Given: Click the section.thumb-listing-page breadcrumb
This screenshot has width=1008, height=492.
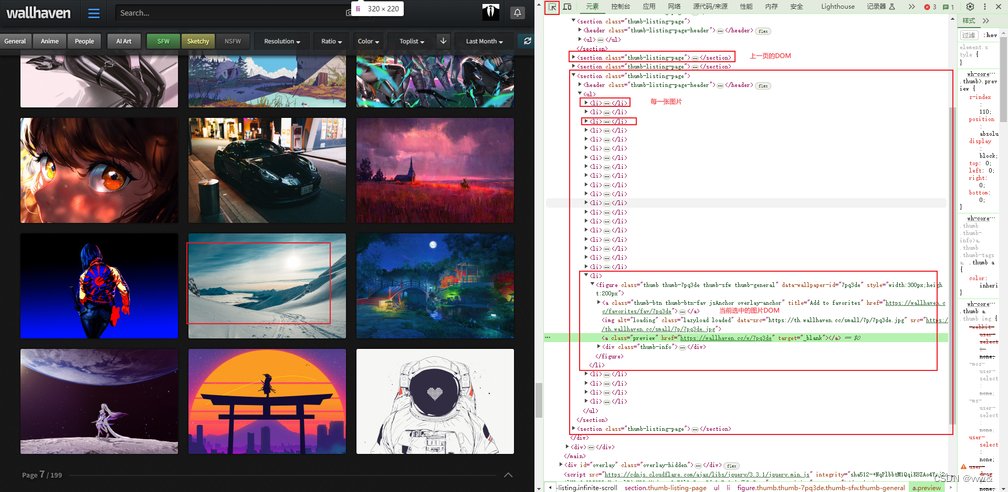Looking at the screenshot, I should pos(665,488).
